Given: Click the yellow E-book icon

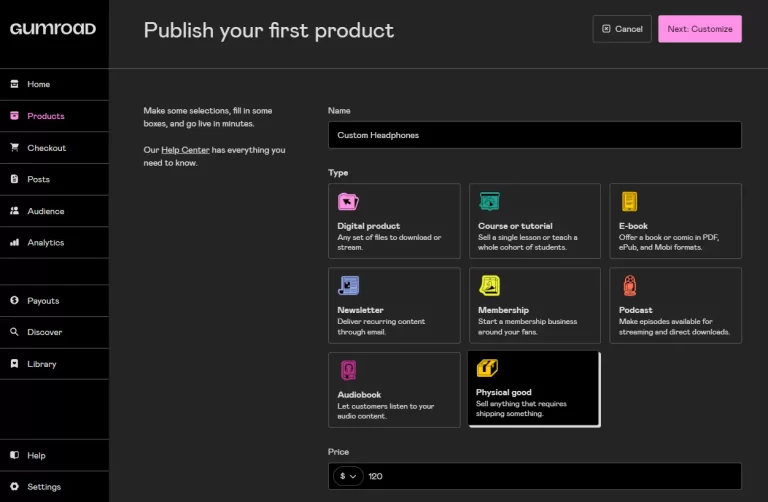Looking at the screenshot, I should coord(629,201).
